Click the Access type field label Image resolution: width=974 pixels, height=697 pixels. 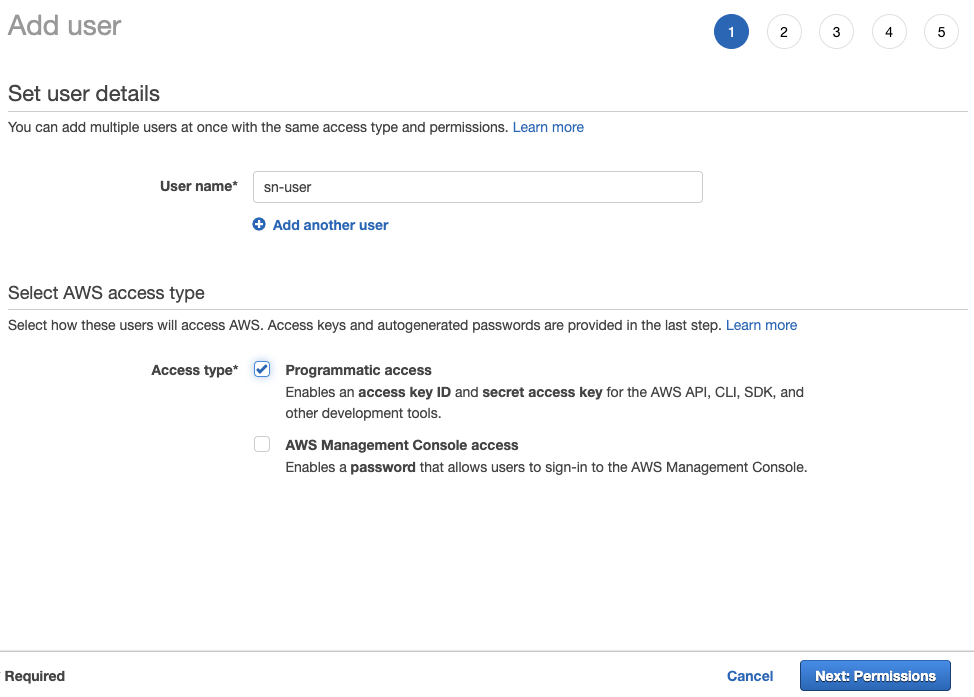point(194,370)
